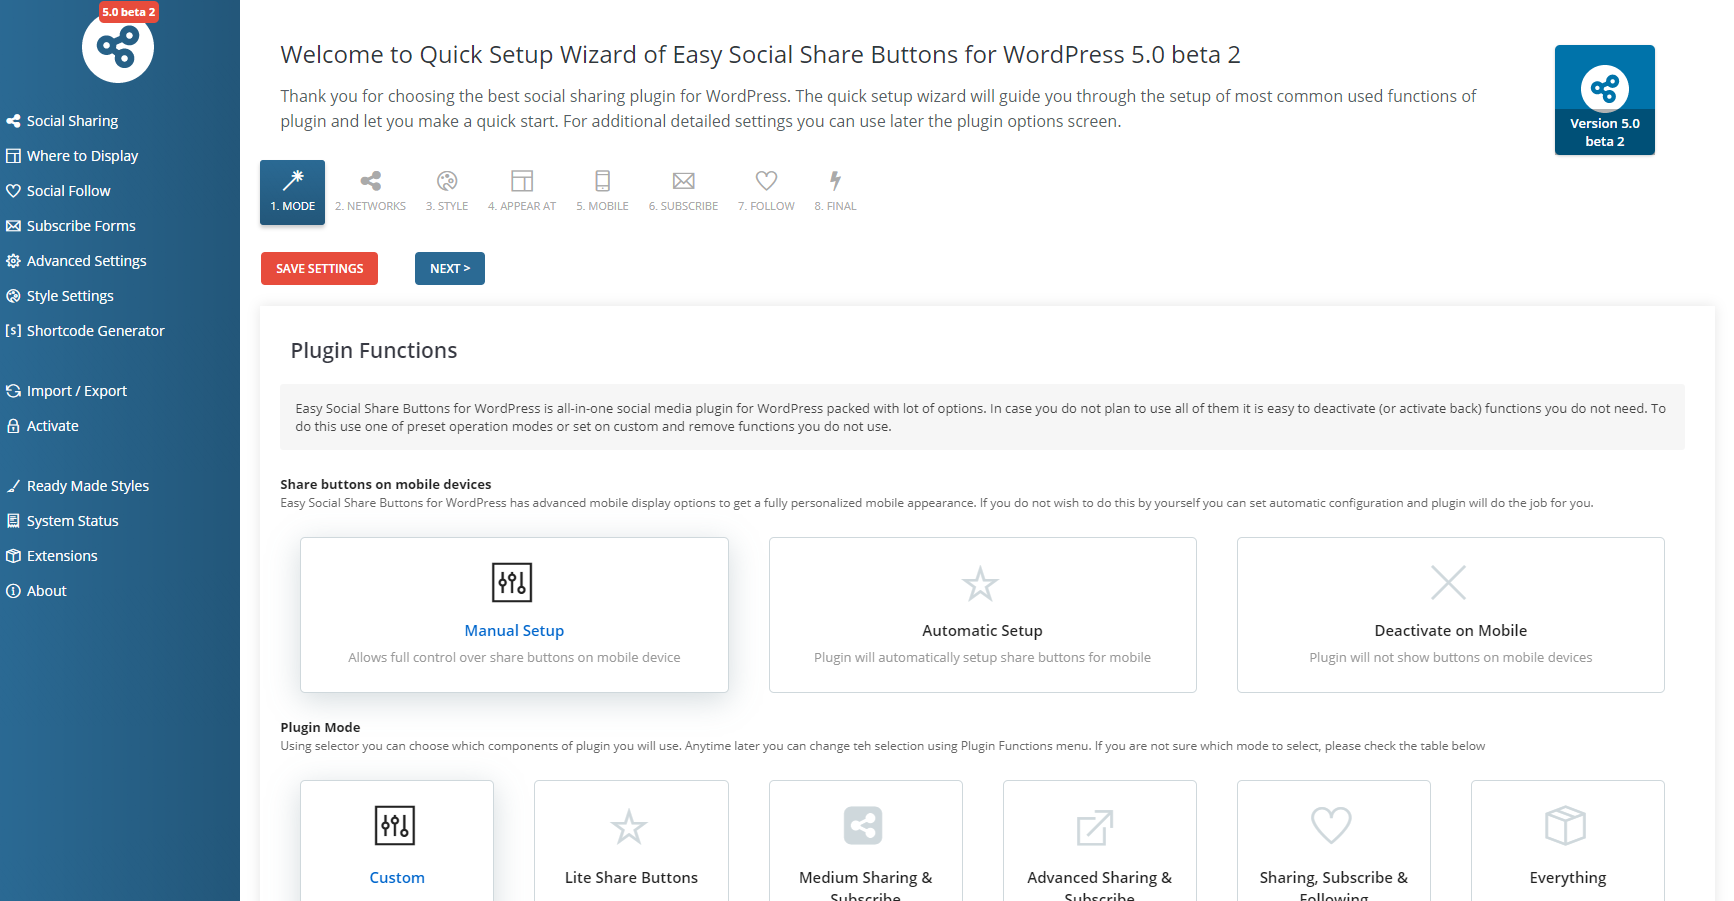
Task: Click the Import / Export refresh icon
Action: [x=13, y=391]
